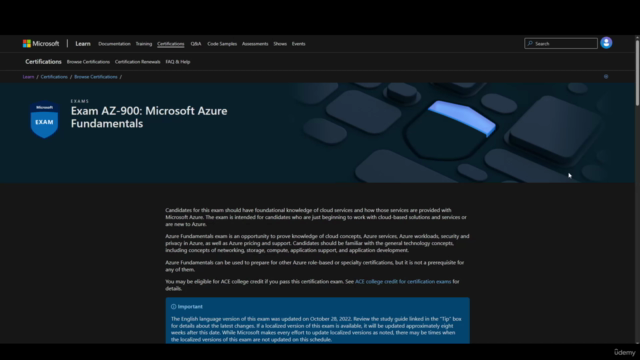The height and width of the screenshot is (360, 640).
Task: Click the Exam AZ-900 title heading
Action: [x=149, y=117]
